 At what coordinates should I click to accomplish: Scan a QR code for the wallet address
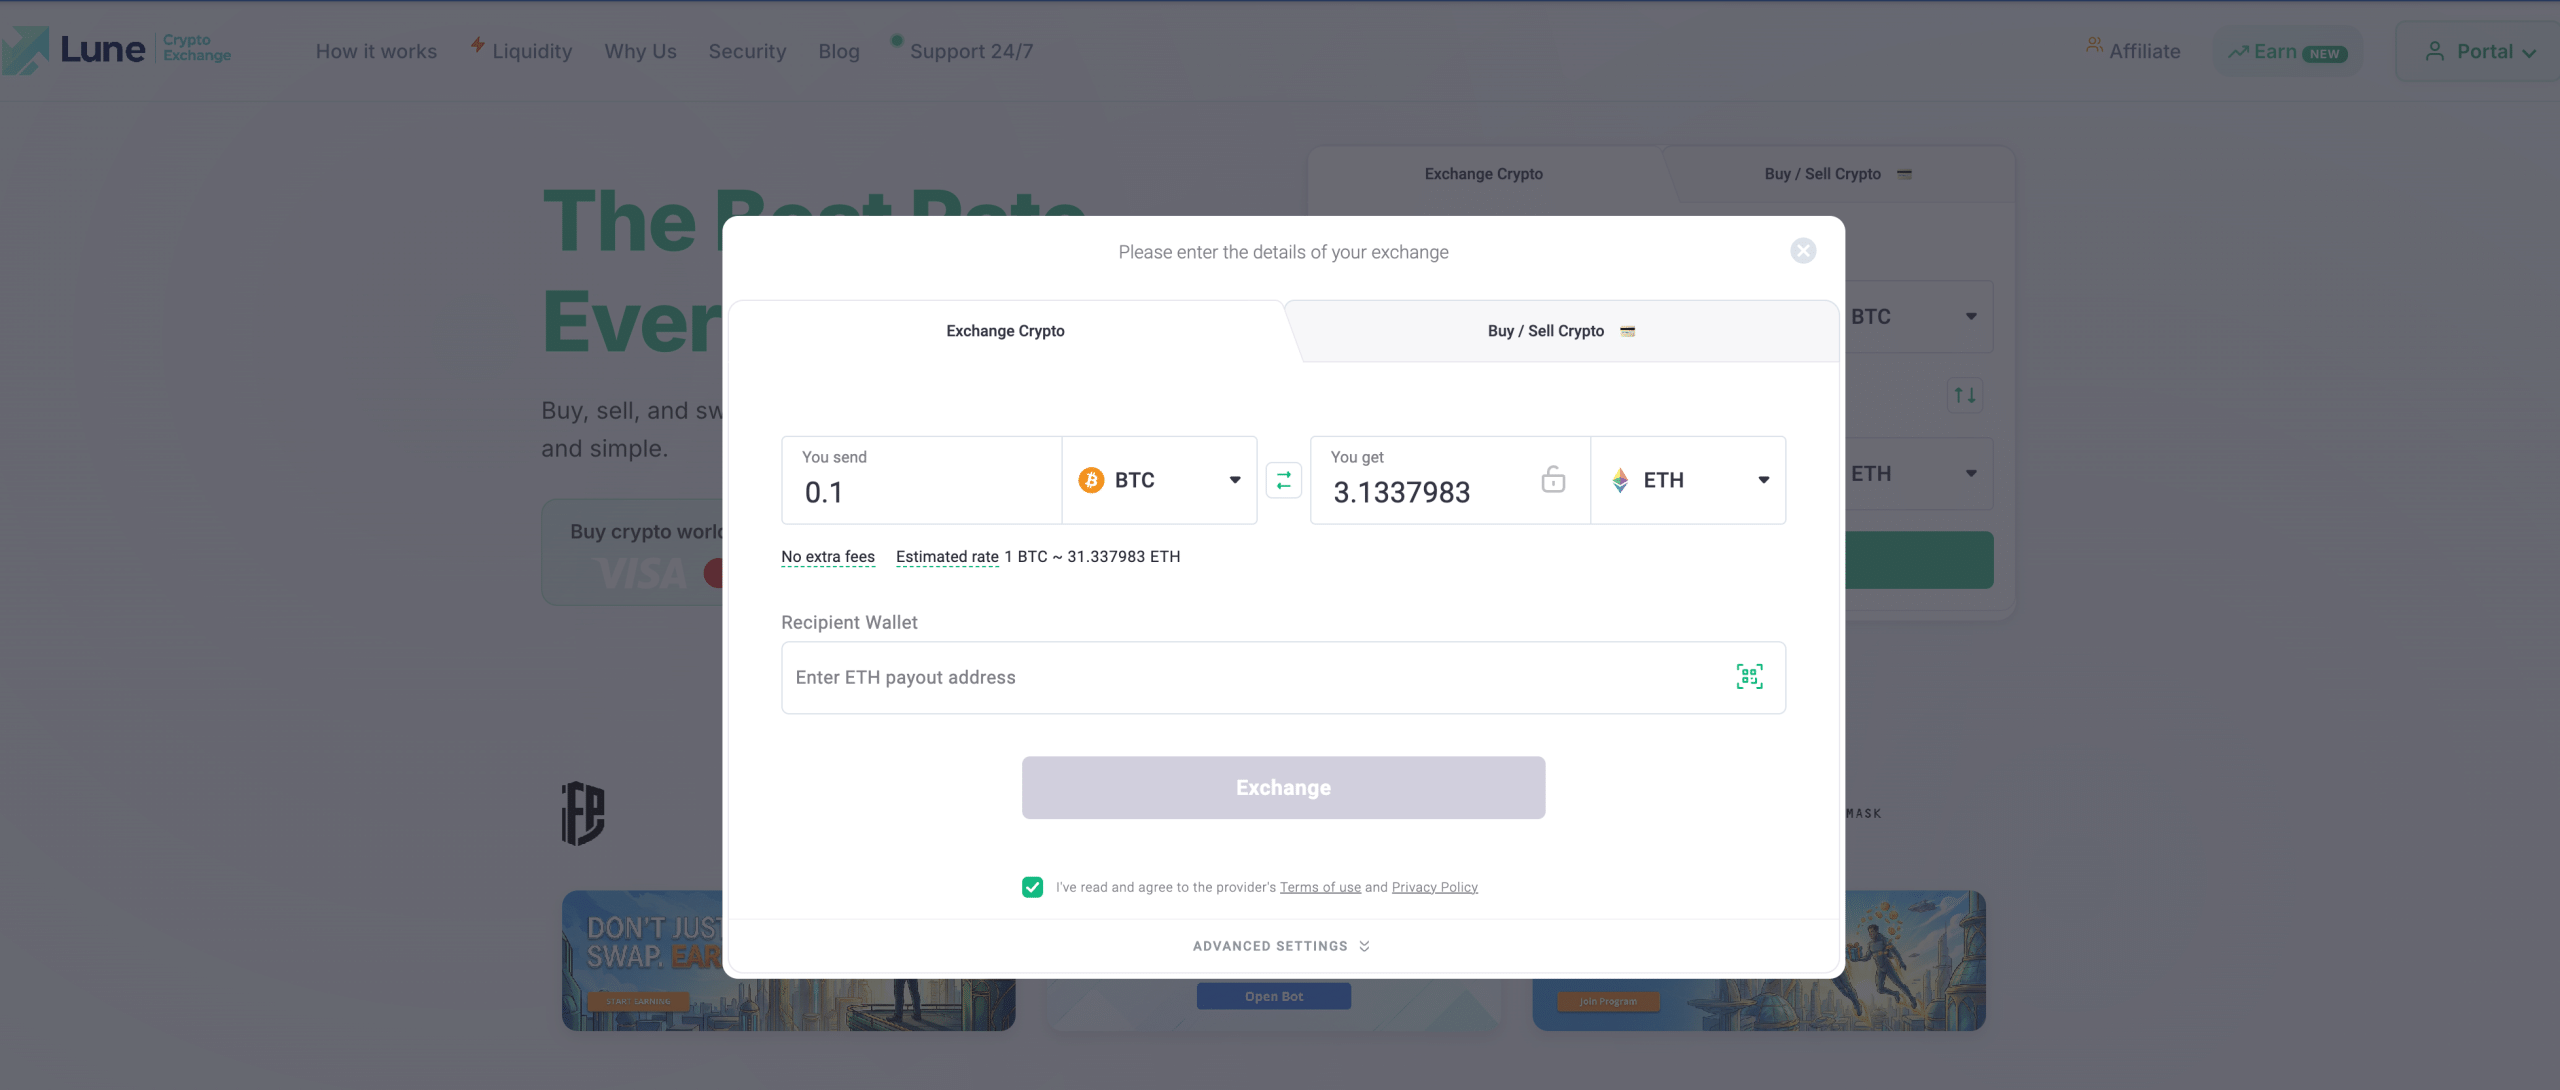point(1749,677)
